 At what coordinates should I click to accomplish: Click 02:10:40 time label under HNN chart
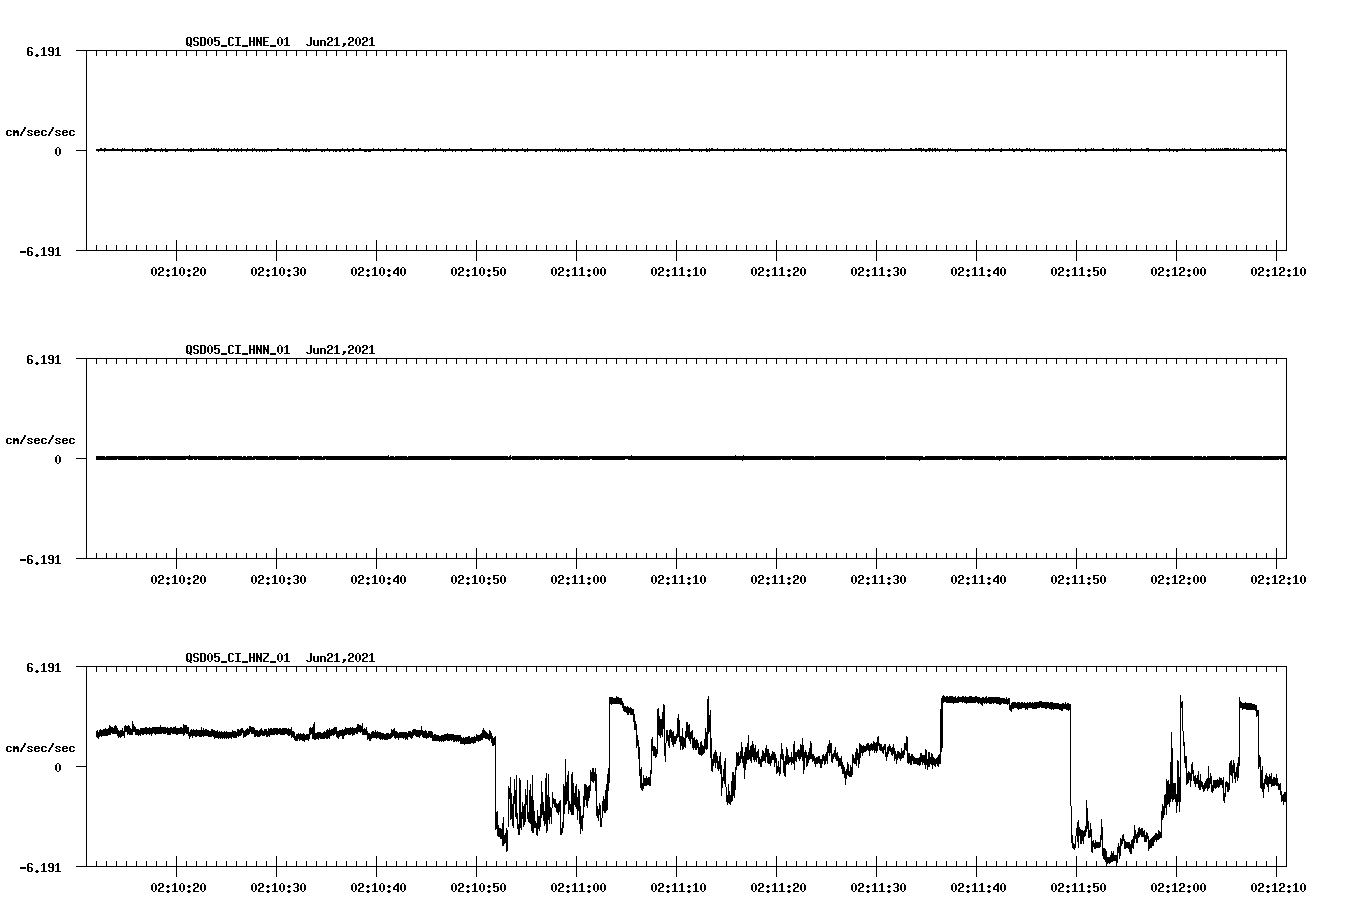(x=378, y=579)
